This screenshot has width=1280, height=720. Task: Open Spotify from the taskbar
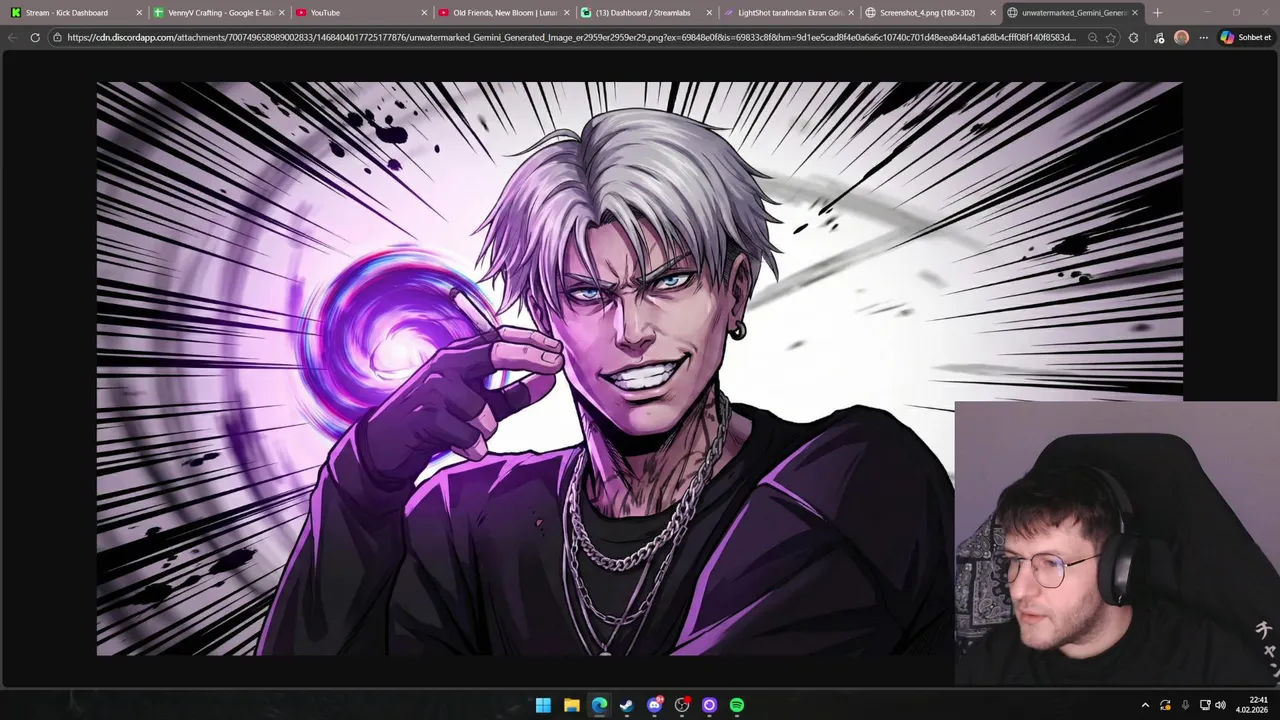(x=737, y=705)
